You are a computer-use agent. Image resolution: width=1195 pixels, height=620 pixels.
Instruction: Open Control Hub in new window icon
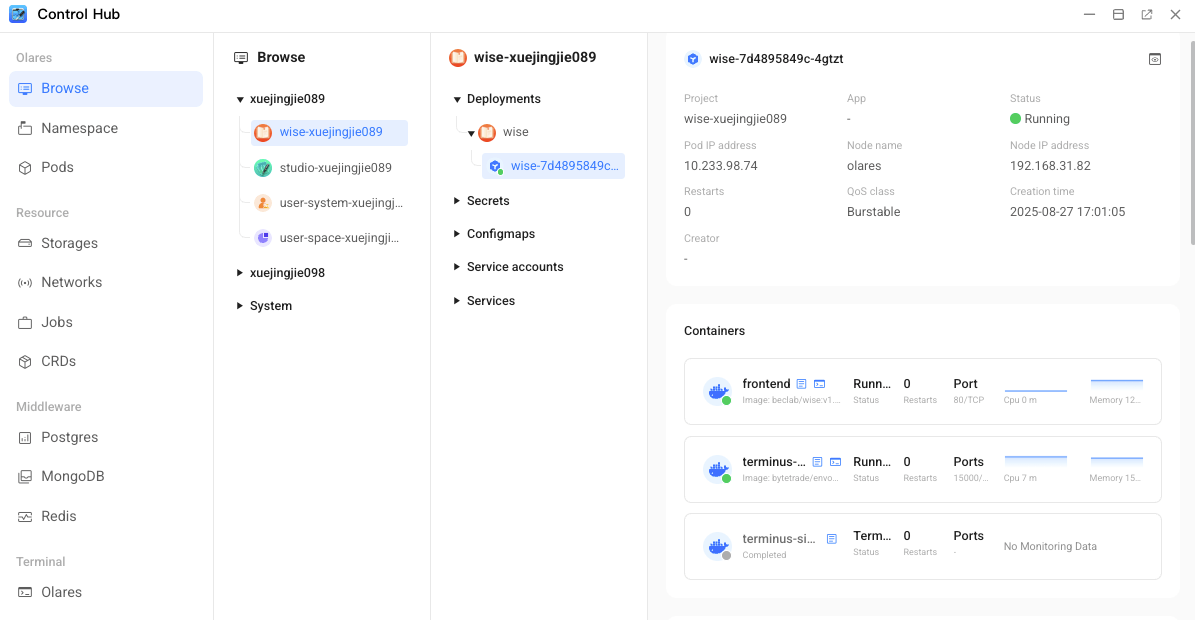tap(1146, 15)
